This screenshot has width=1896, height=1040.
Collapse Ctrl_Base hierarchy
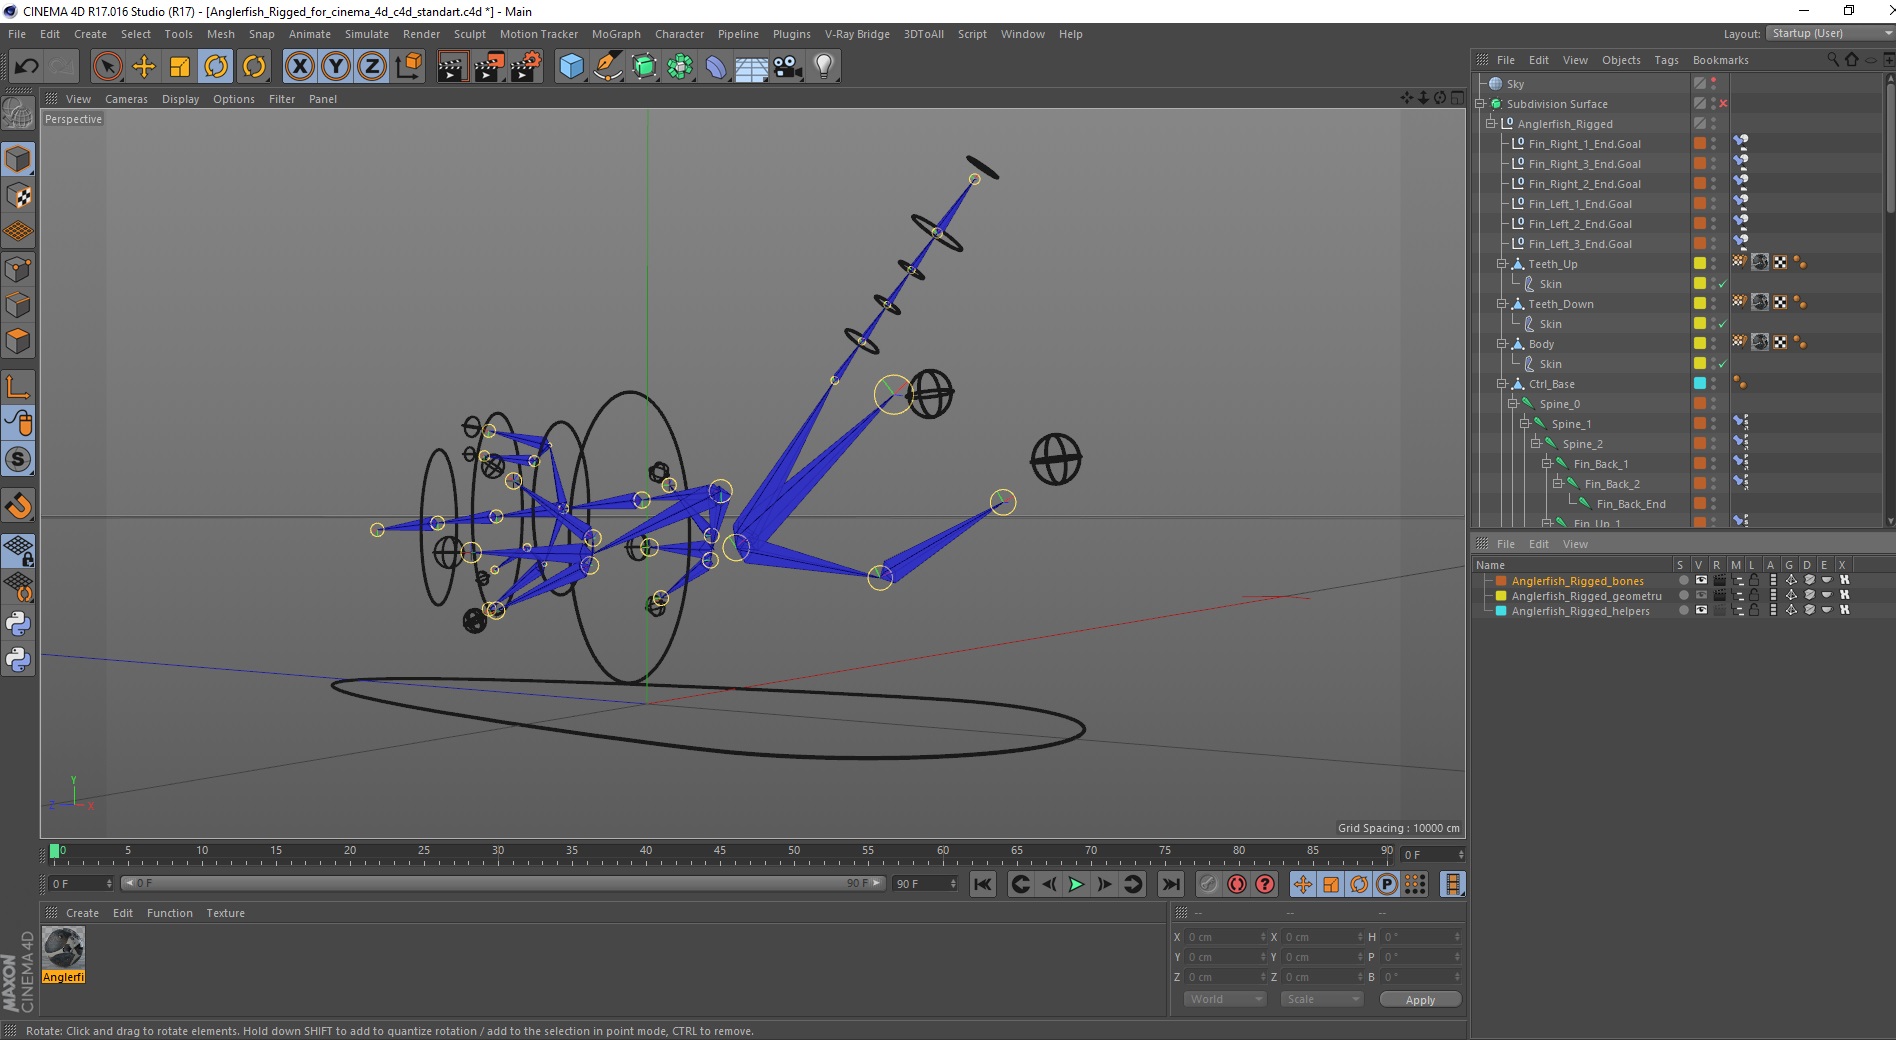tap(1502, 384)
